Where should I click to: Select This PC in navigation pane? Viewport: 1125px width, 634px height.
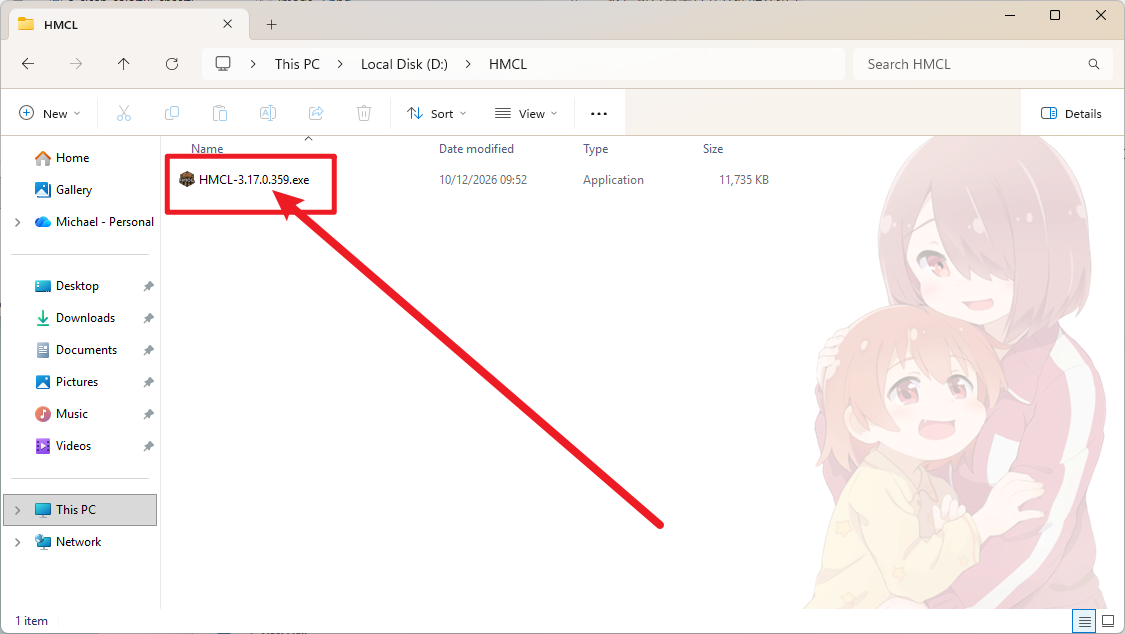point(80,510)
